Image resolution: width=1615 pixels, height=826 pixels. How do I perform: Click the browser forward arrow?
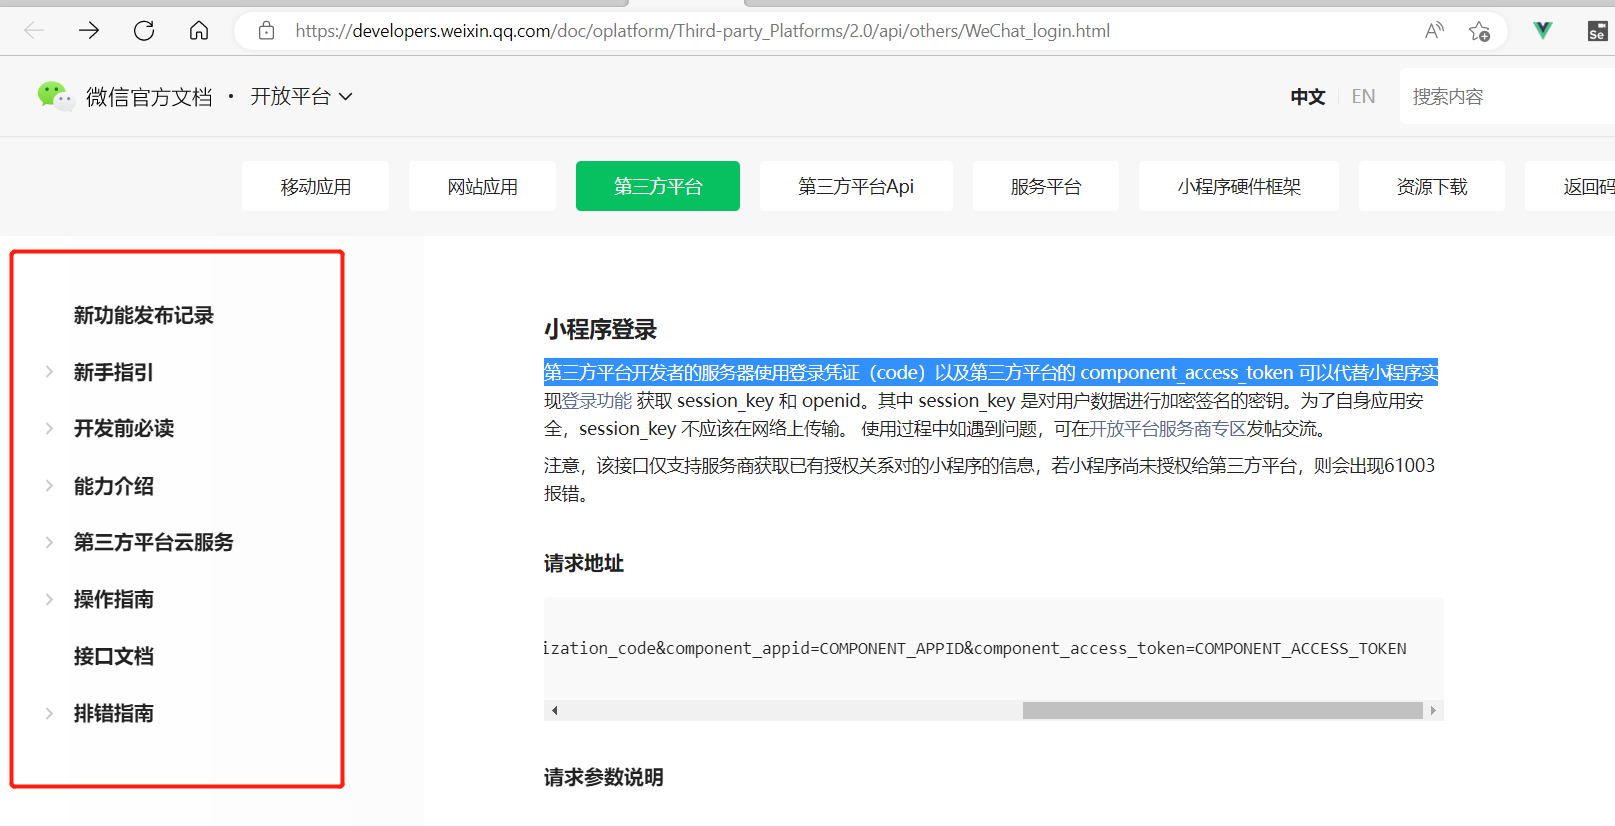[89, 31]
